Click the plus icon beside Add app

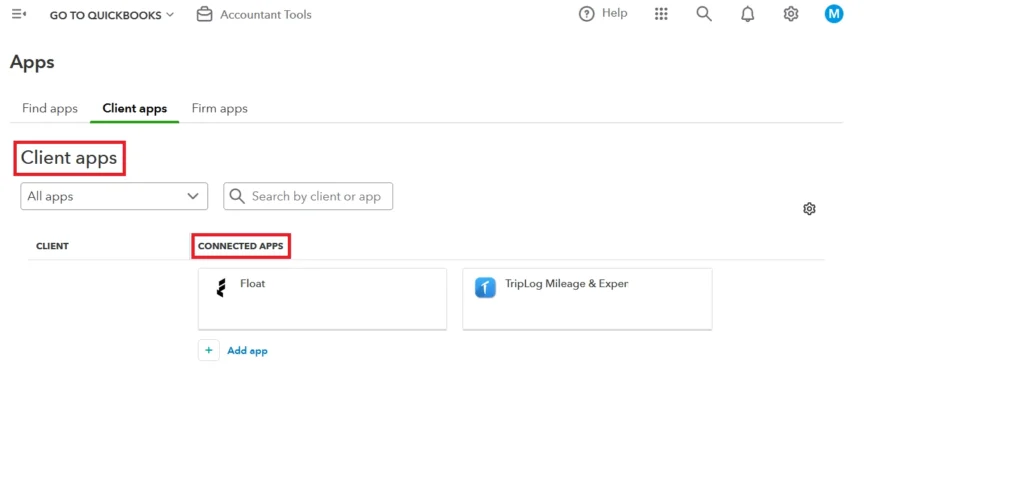(209, 351)
